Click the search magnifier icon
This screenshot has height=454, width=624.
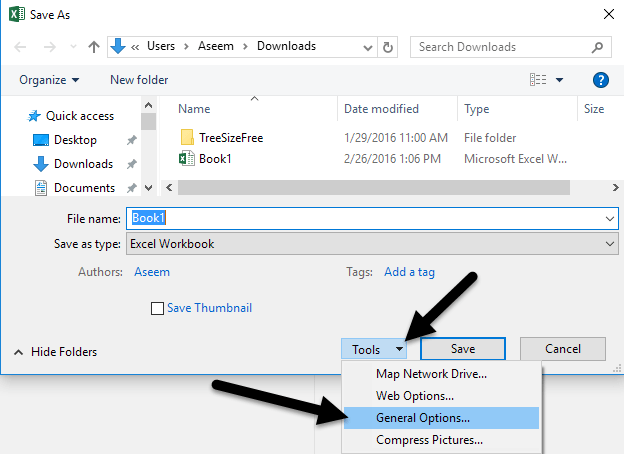pyautogui.click(x=597, y=47)
